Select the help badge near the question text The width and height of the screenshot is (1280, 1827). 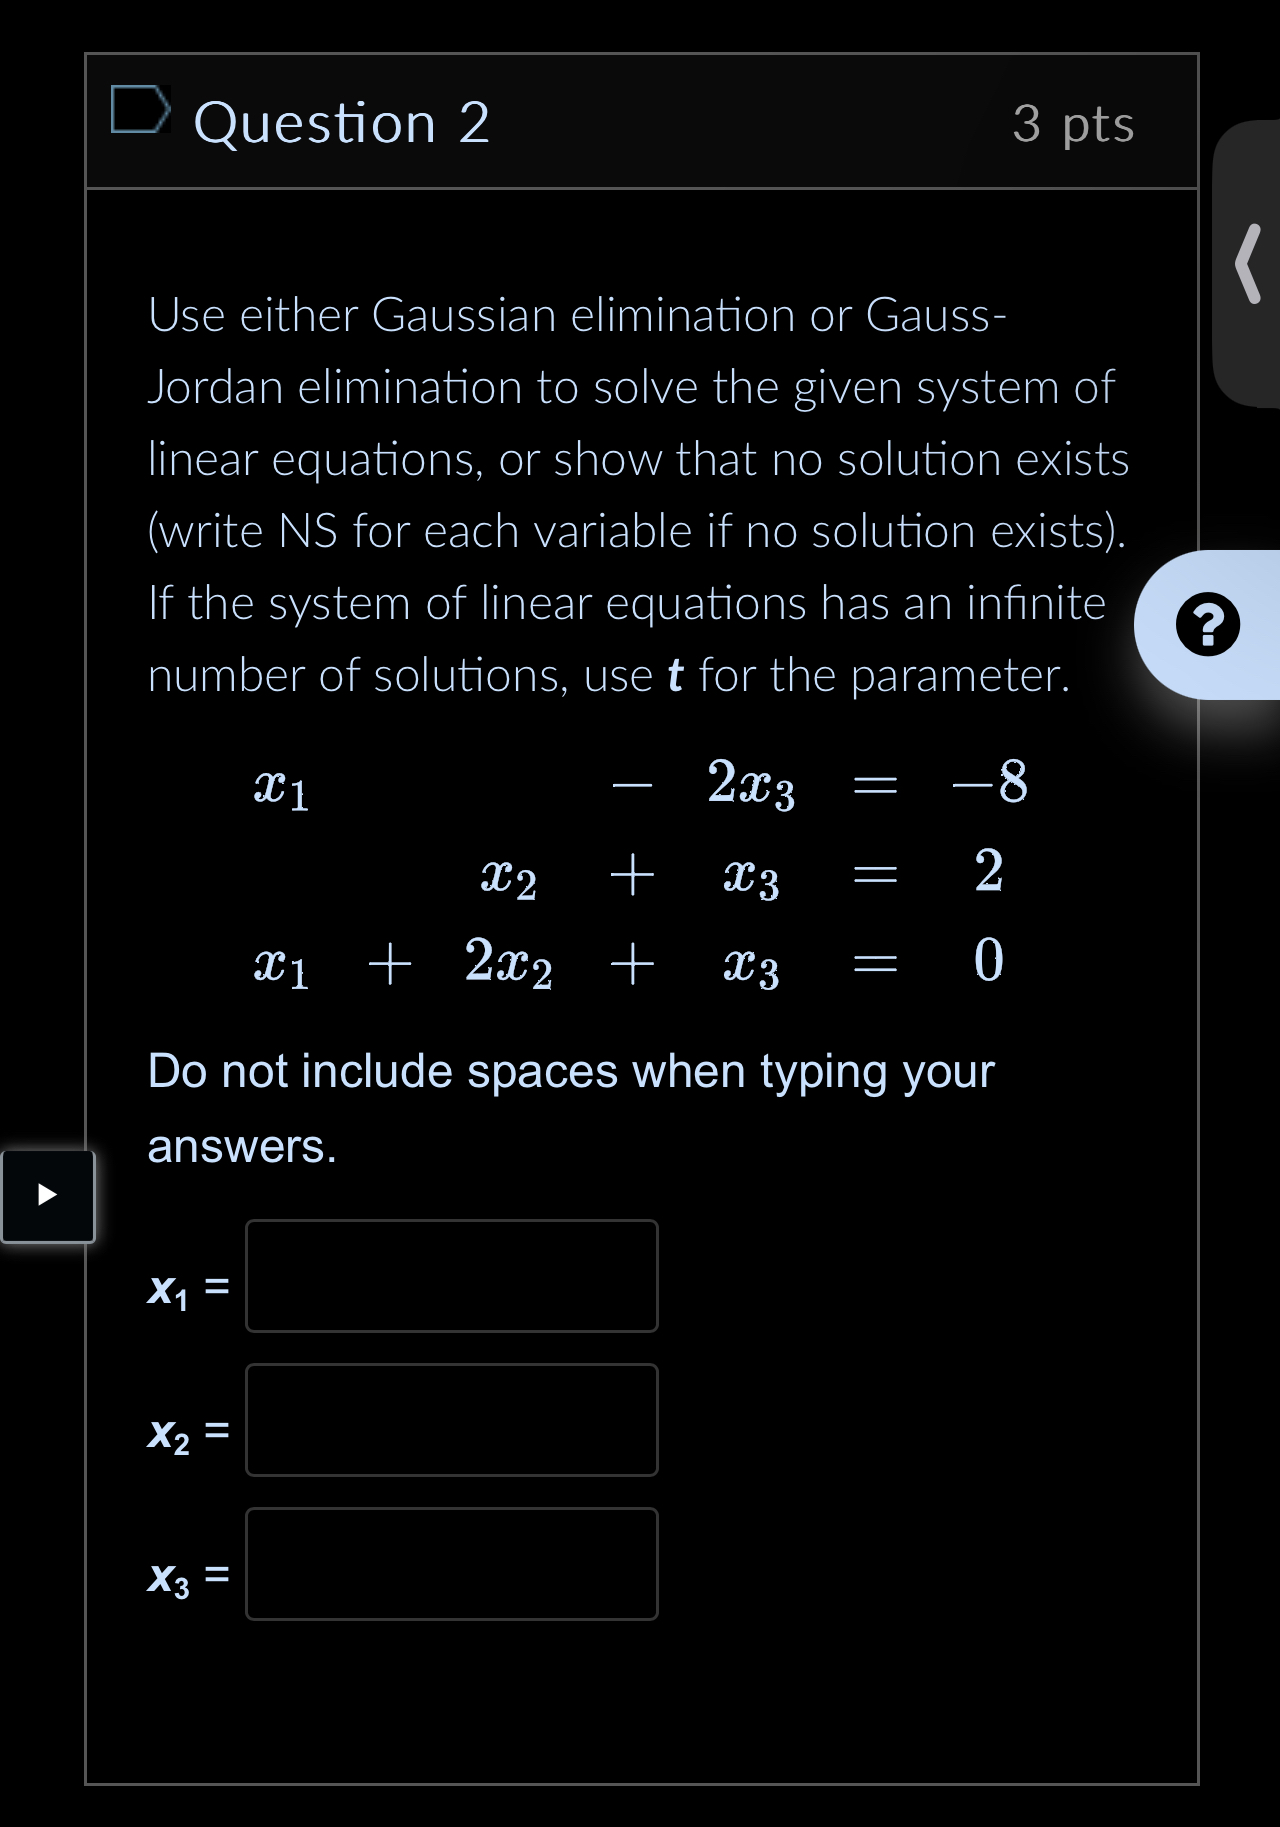pyautogui.click(x=1207, y=625)
